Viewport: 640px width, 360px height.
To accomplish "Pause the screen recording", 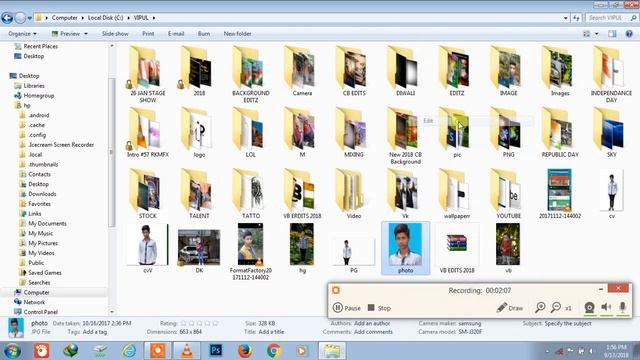I will pos(347,308).
